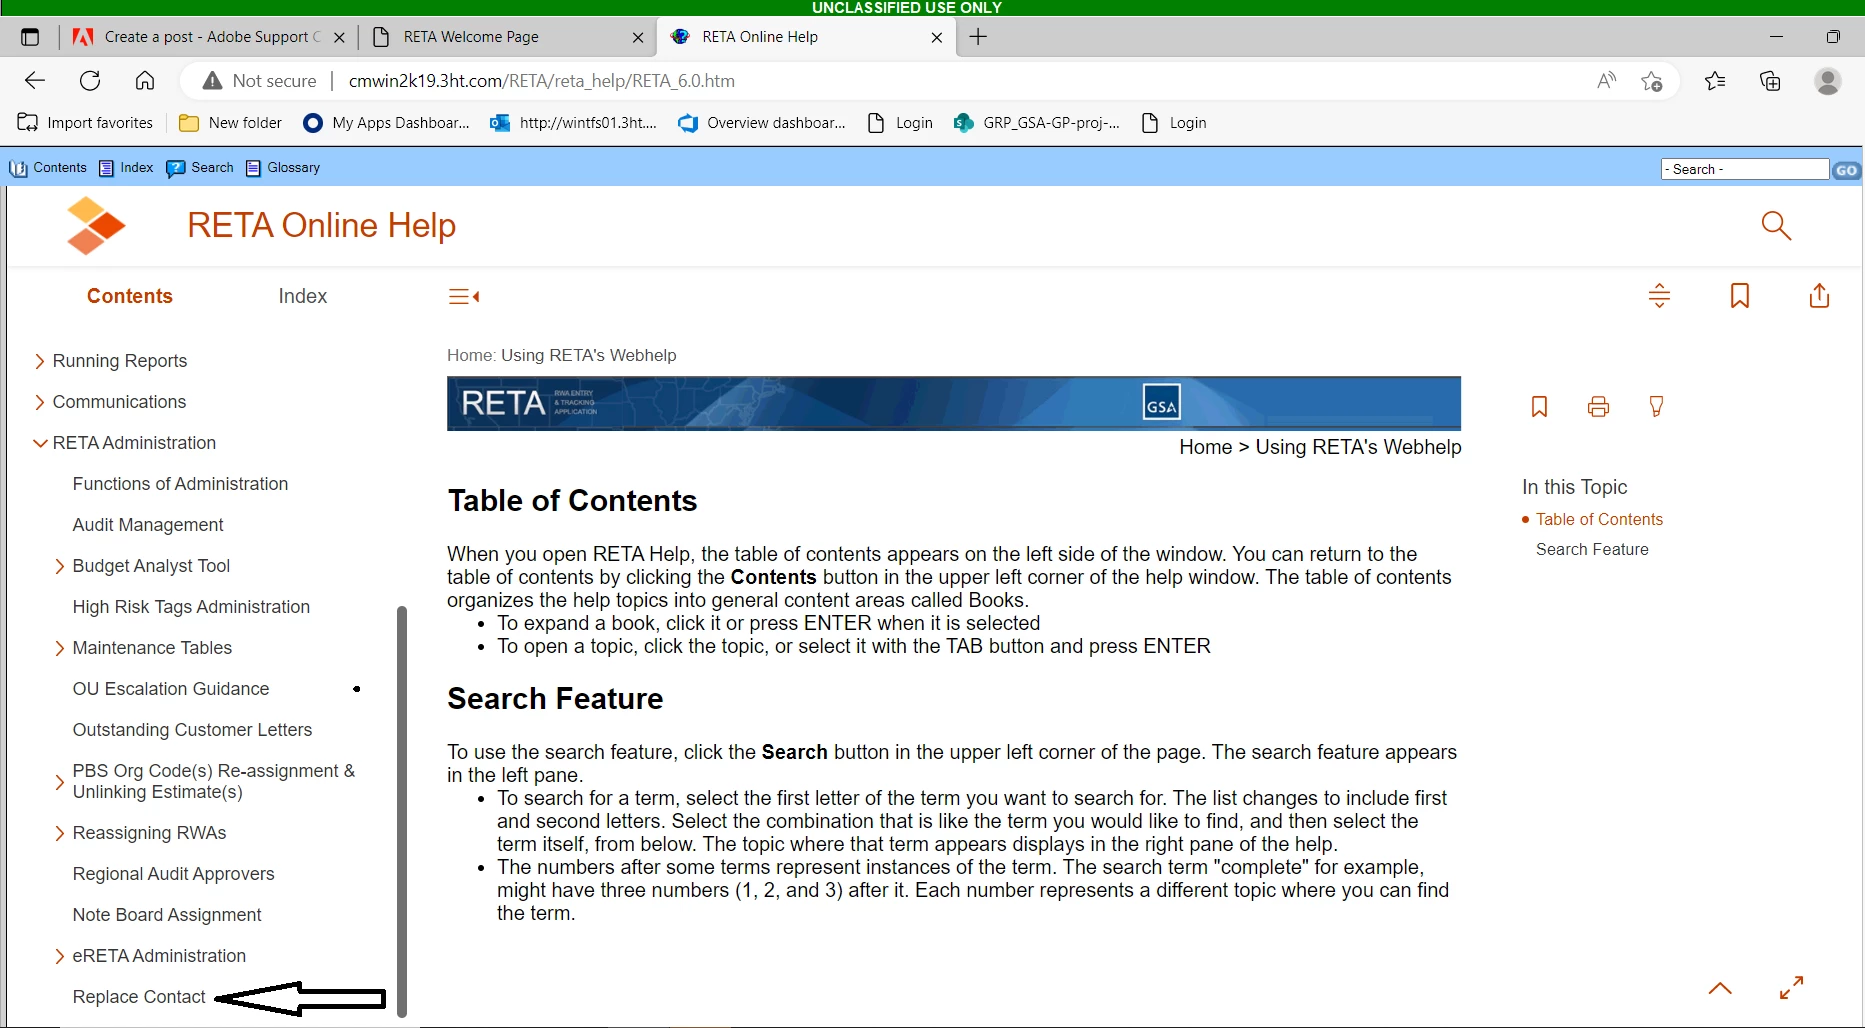Open Glossary from the blue toolbar
This screenshot has width=1865, height=1028.
[283, 168]
